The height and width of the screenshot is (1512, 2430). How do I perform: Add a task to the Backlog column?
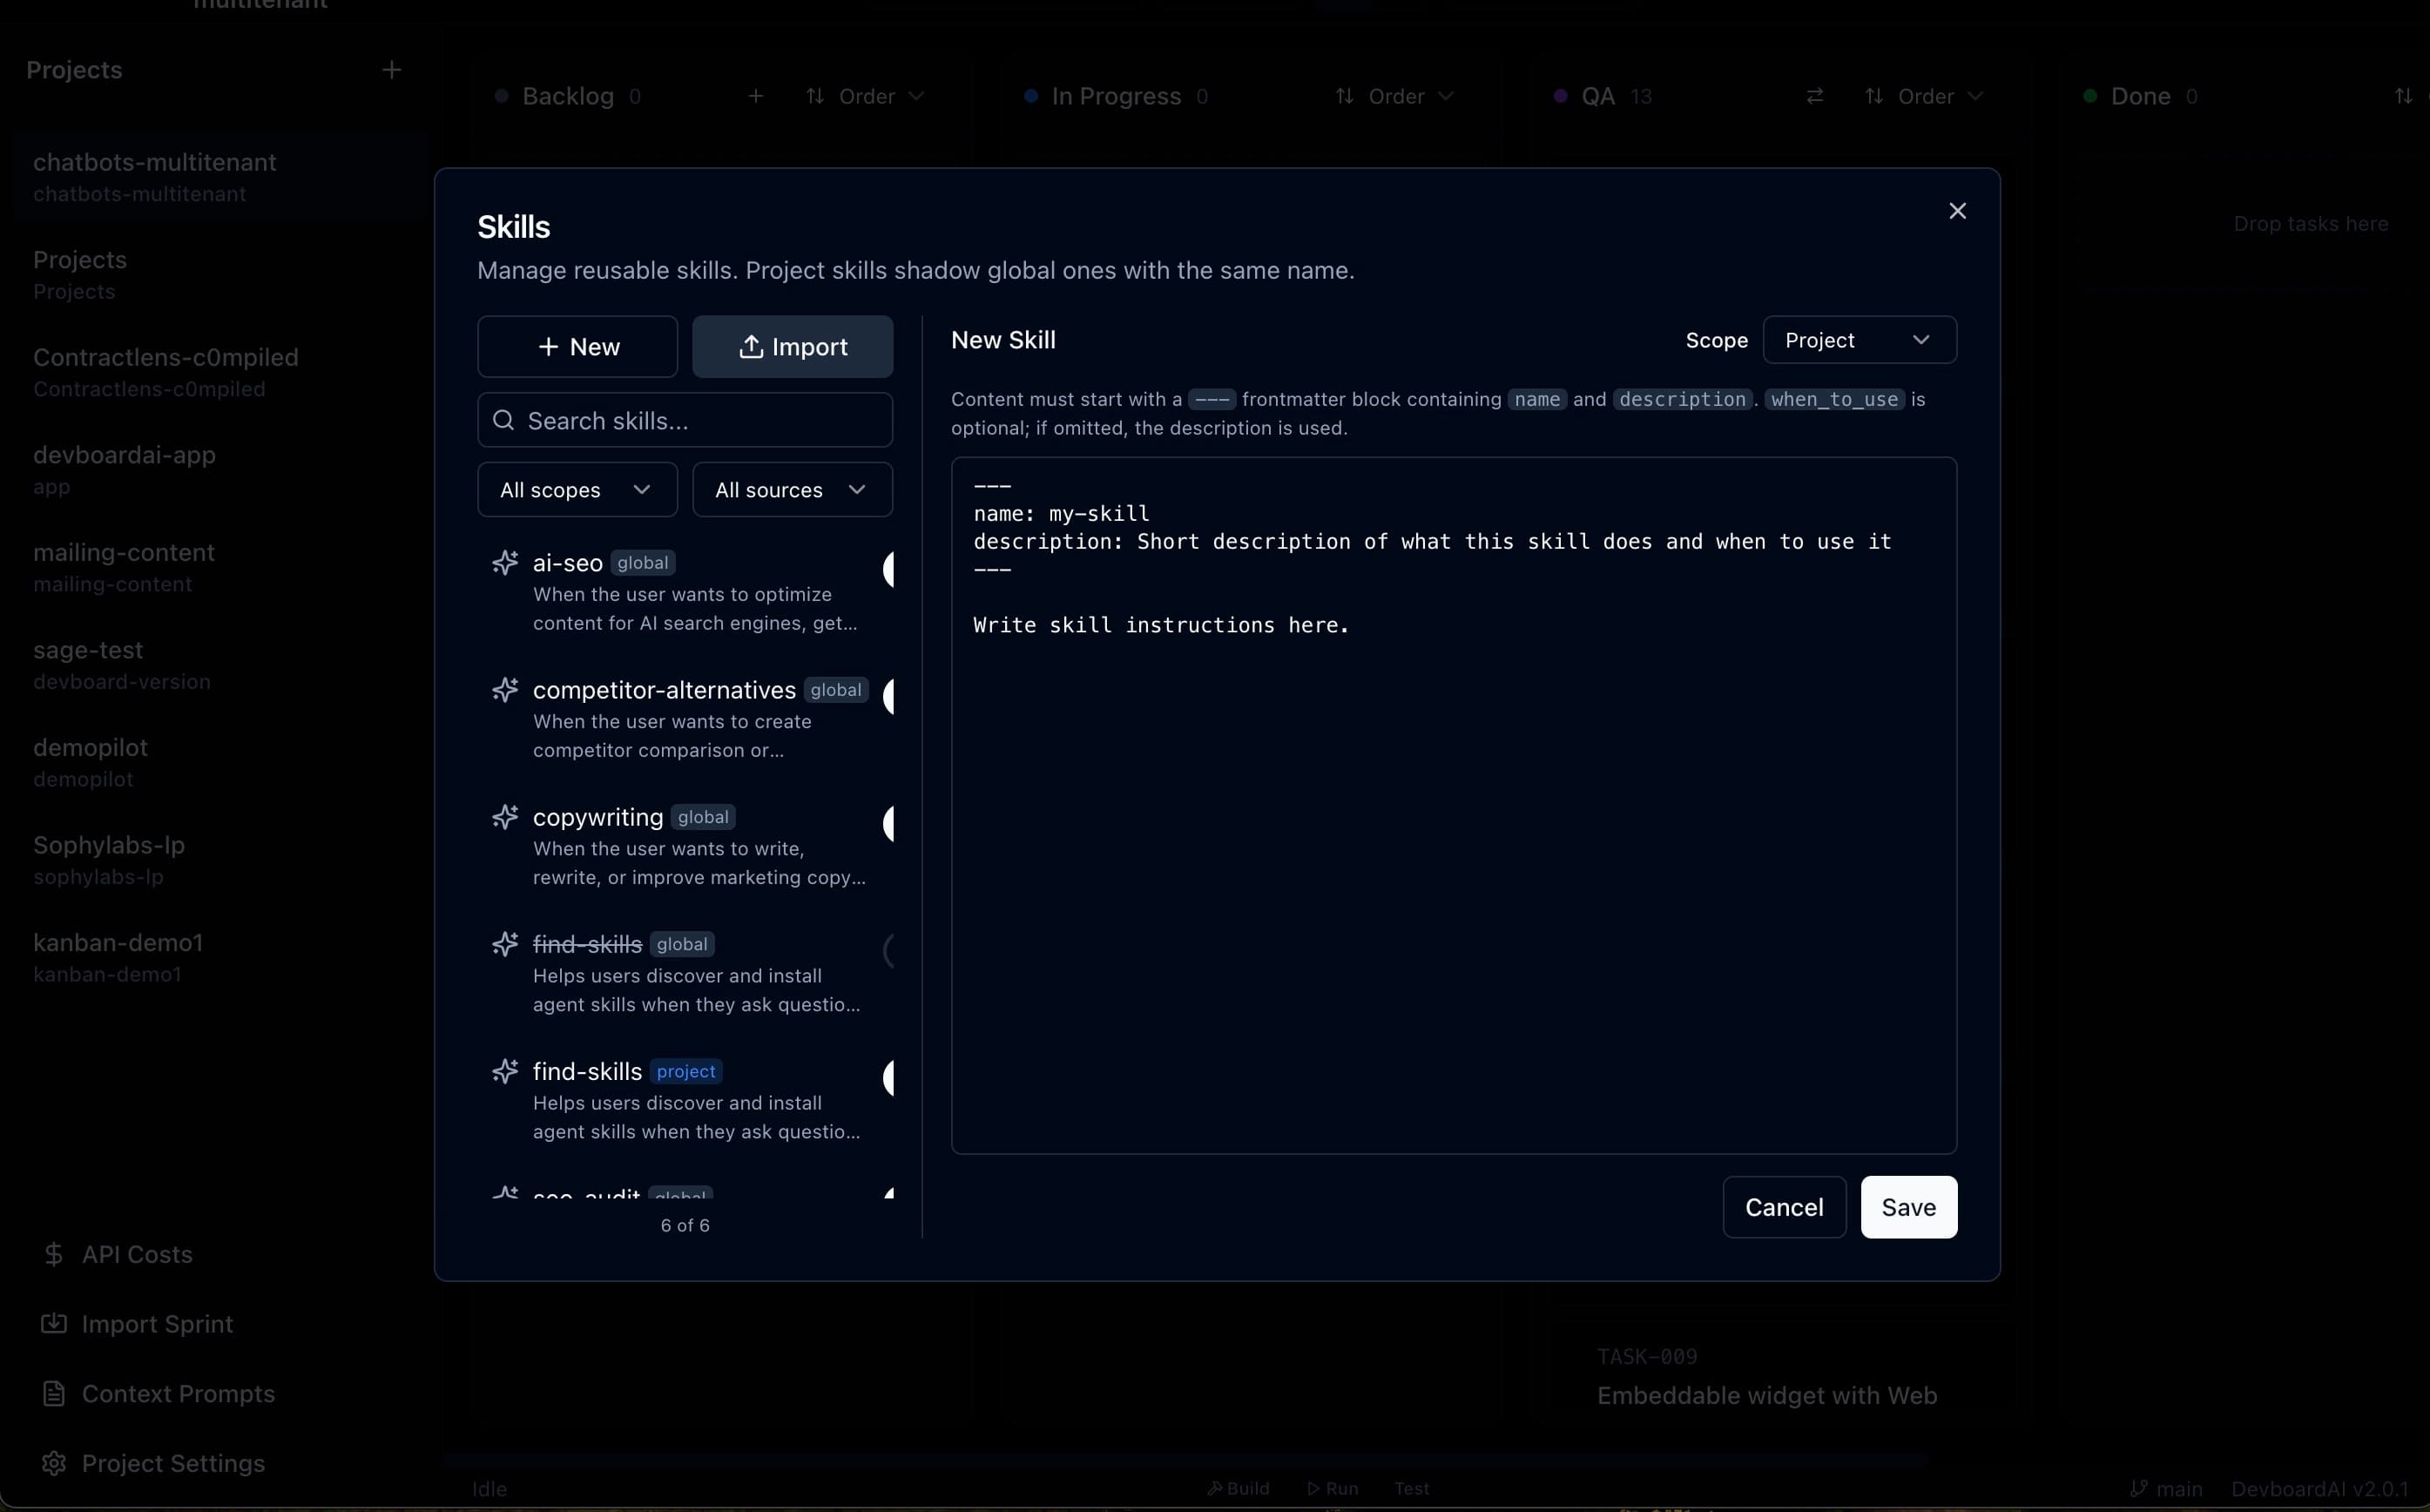tap(756, 96)
